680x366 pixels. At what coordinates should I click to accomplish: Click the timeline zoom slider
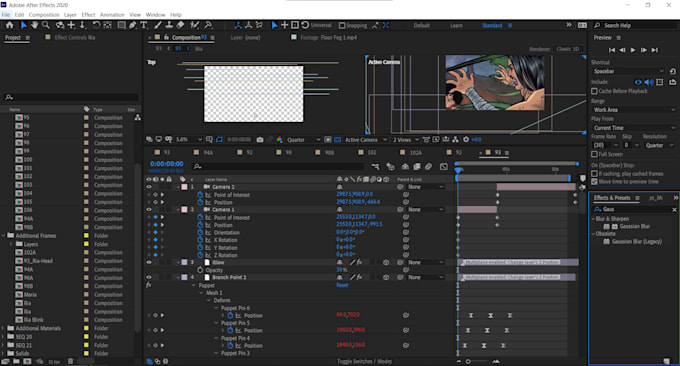pyautogui.click(x=477, y=361)
